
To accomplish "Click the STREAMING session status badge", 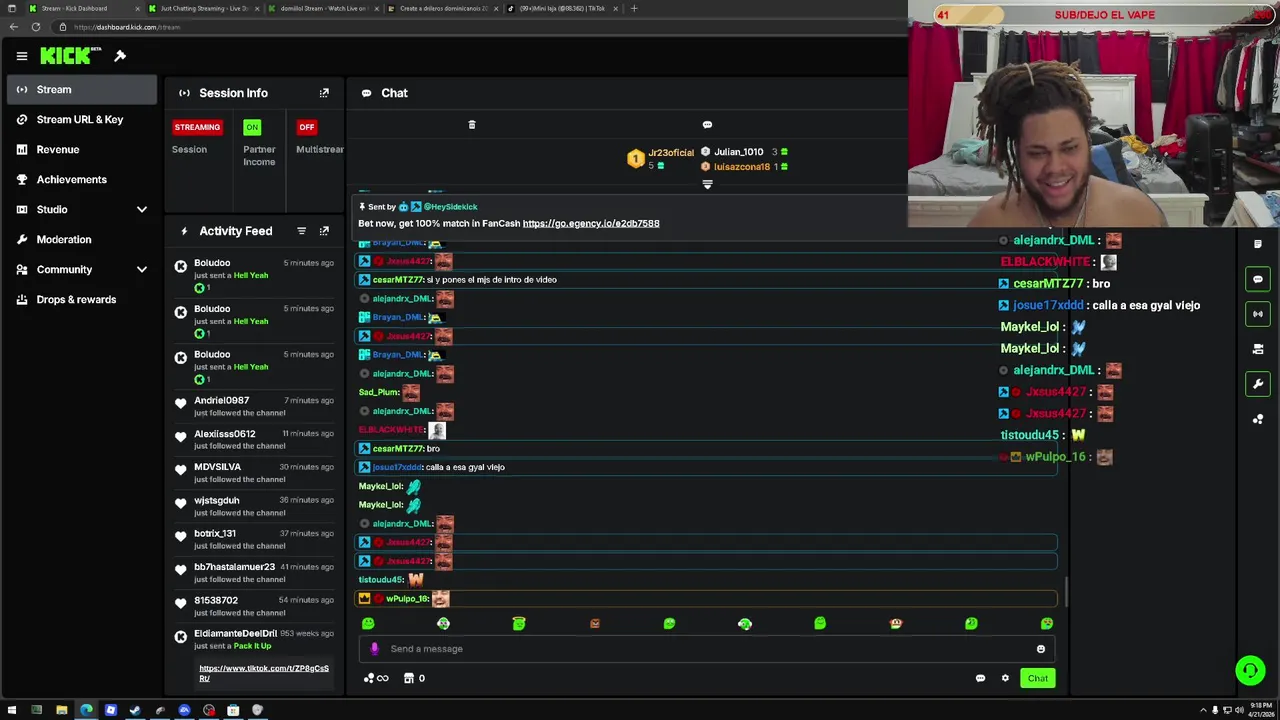I will (197, 127).
